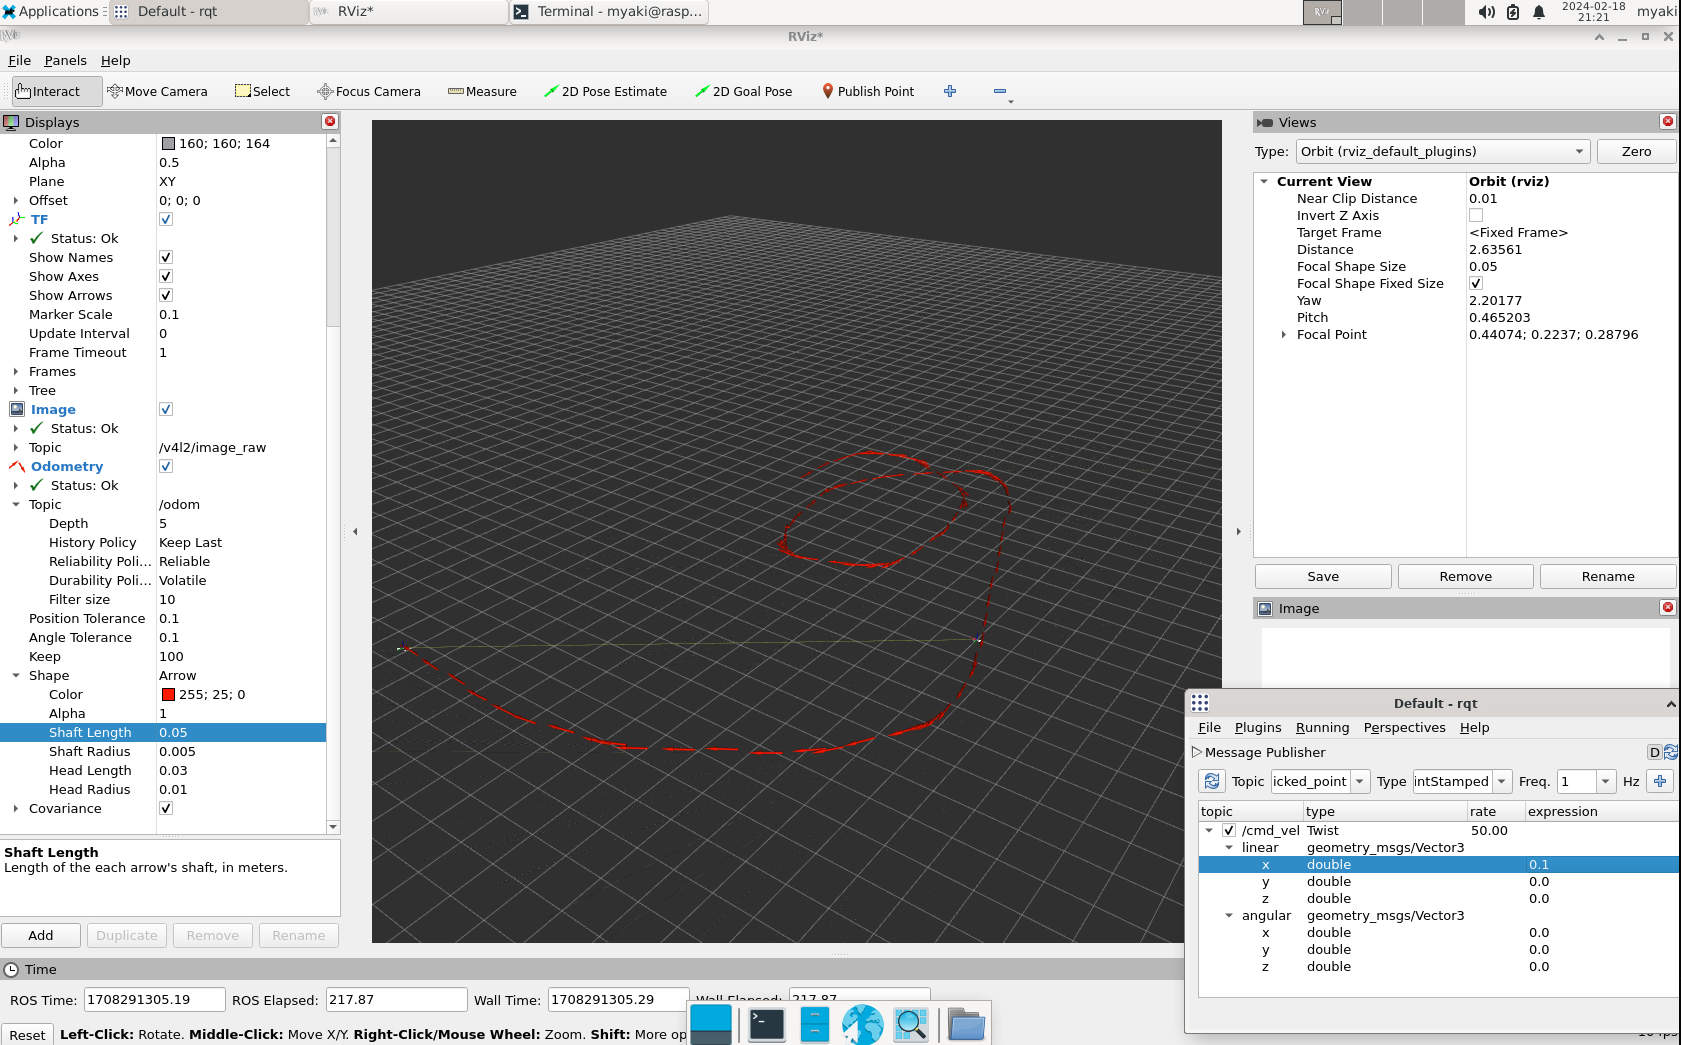Image resolution: width=1681 pixels, height=1045 pixels.
Task: Toggle the Invert Z Axis checkbox
Action: point(1476,215)
